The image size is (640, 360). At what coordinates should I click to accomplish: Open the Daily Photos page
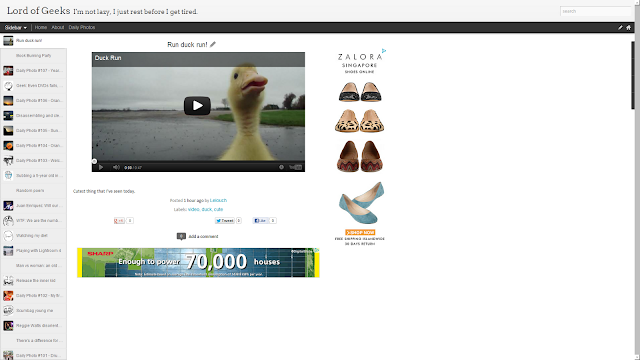82,27
